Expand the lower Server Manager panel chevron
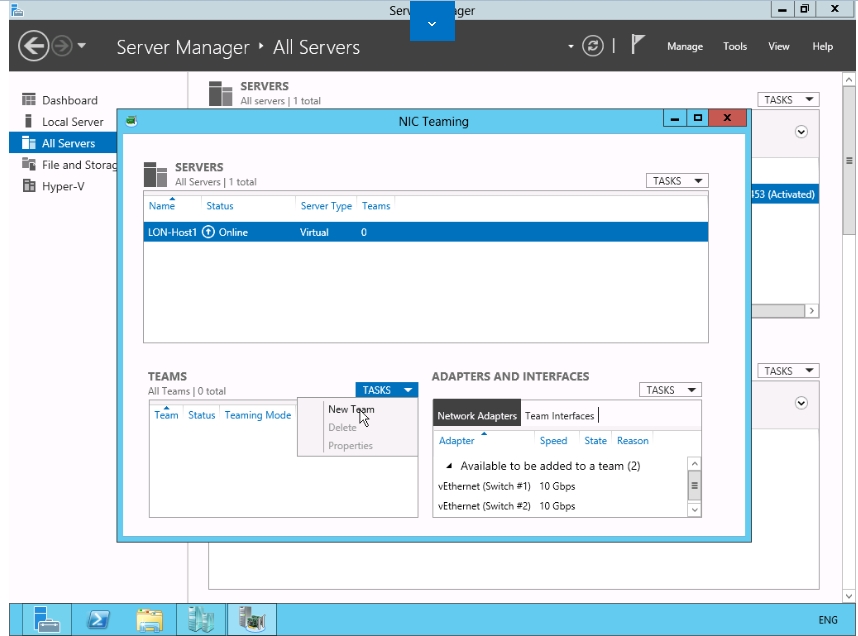Screen dimensions: 858x636 click(x=801, y=403)
